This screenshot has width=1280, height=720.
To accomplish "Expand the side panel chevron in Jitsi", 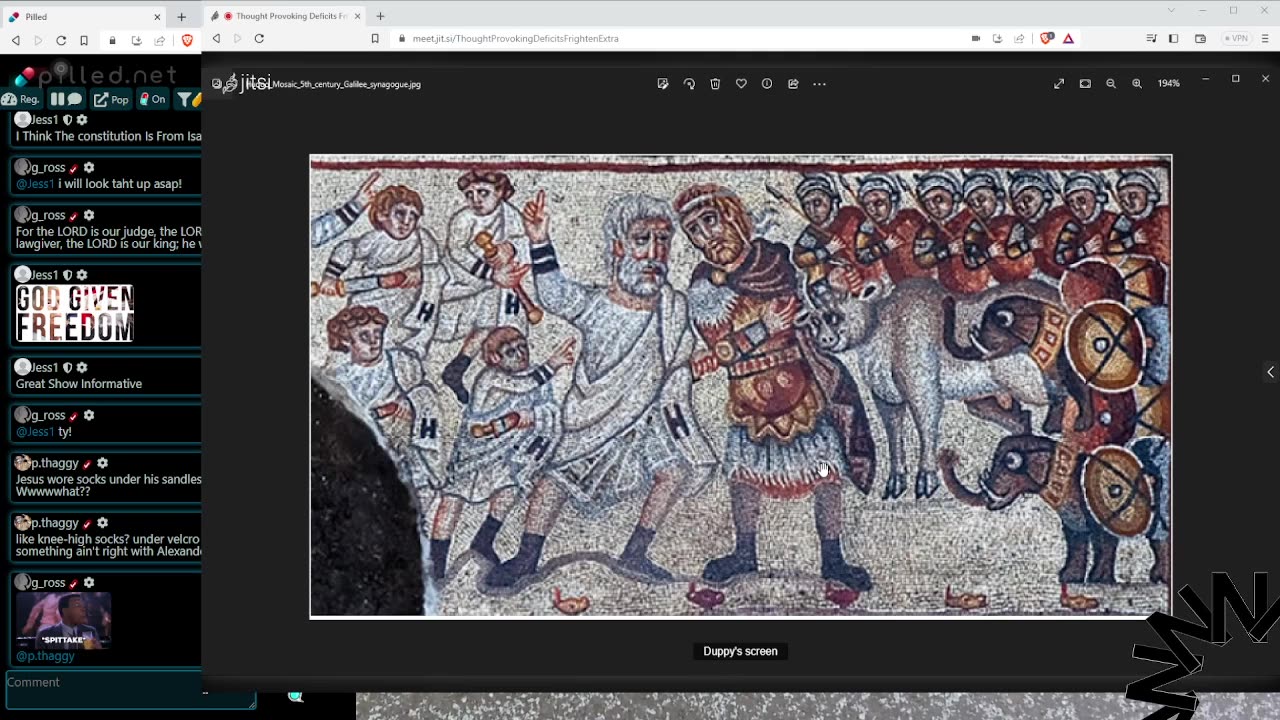I will tap(1270, 372).
